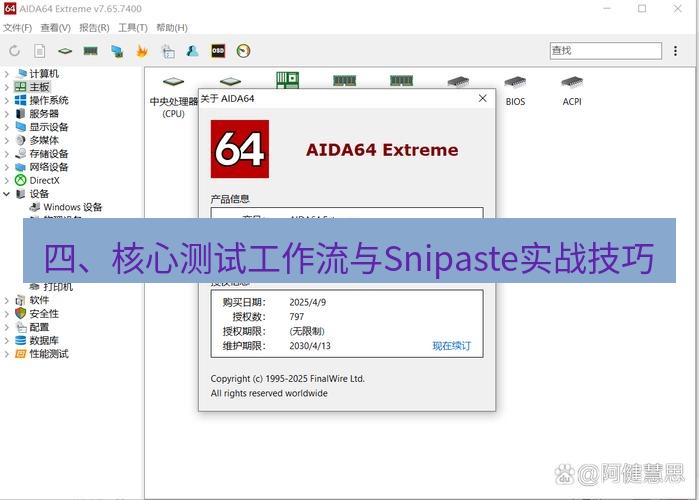Click the CPU chip toolbar icon
Image resolution: width=699 pixels, height=500 pixels.
[x=65, y=51]
